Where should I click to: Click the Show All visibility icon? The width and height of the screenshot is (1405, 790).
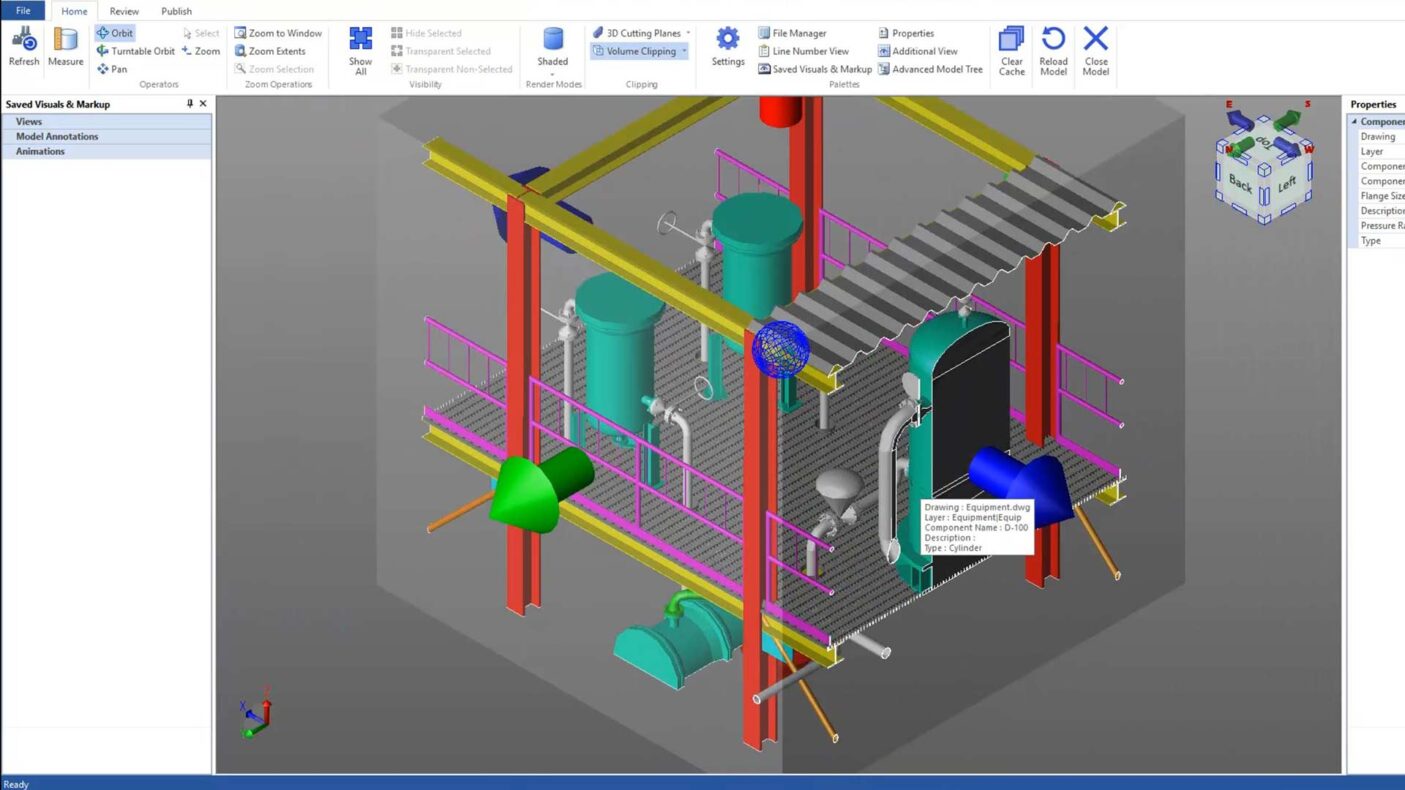click(x=360, y=50)
